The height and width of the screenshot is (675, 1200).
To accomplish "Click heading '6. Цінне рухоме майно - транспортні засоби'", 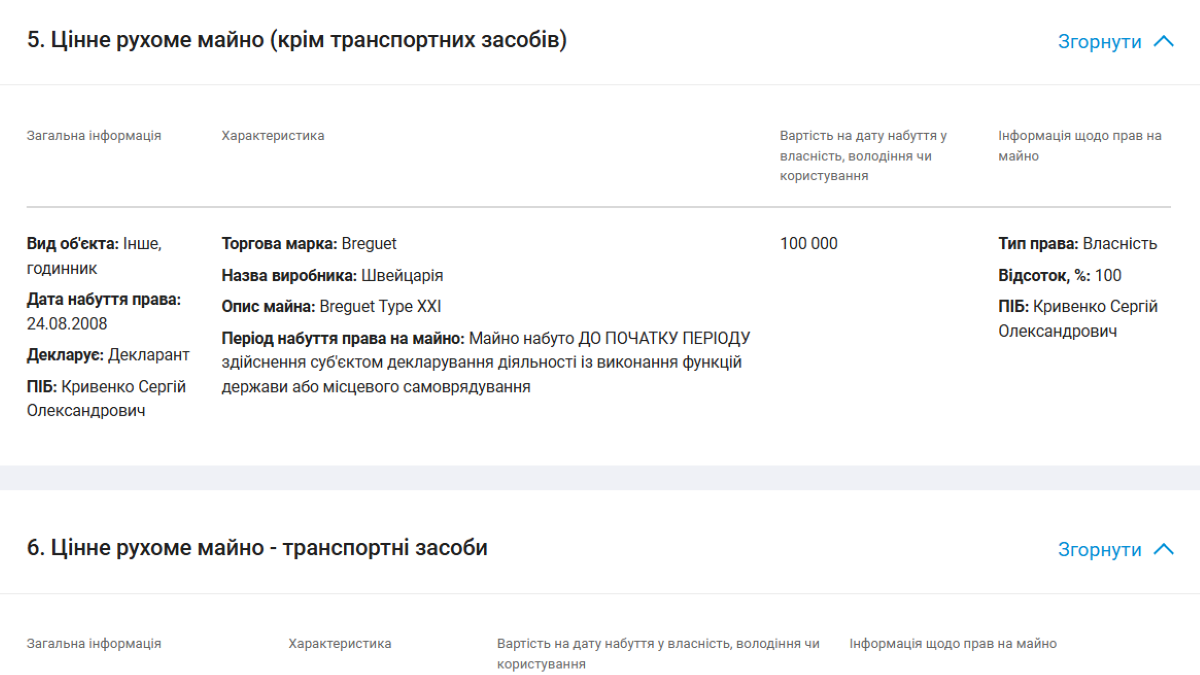I will pyautogui.click(x=257, y=548).
